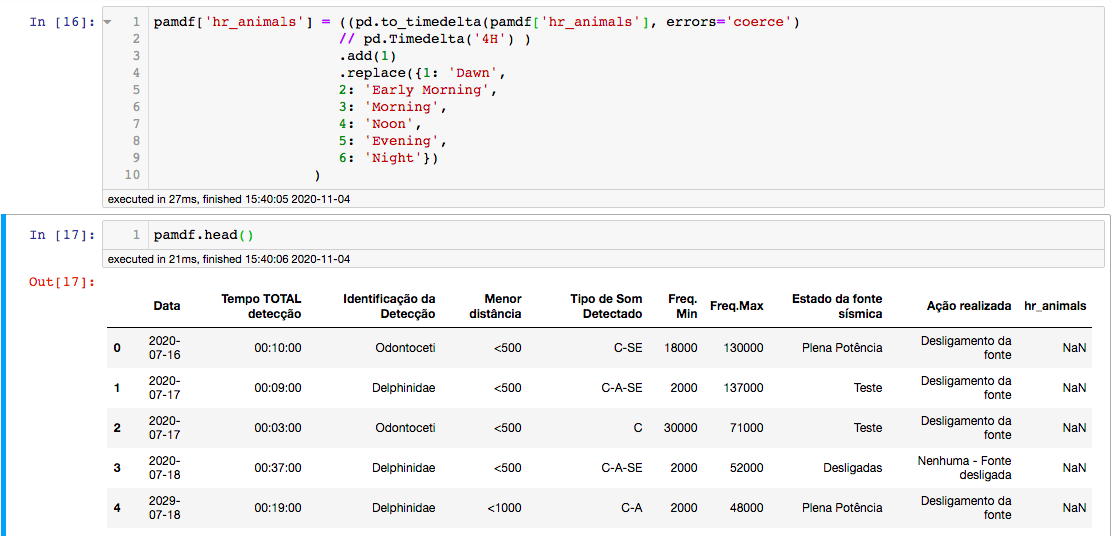Image resolution: width=1114 pixels, height=536 pixels.
Task: Click the 00:37:00 detection time cell
Action: (277, 468)
